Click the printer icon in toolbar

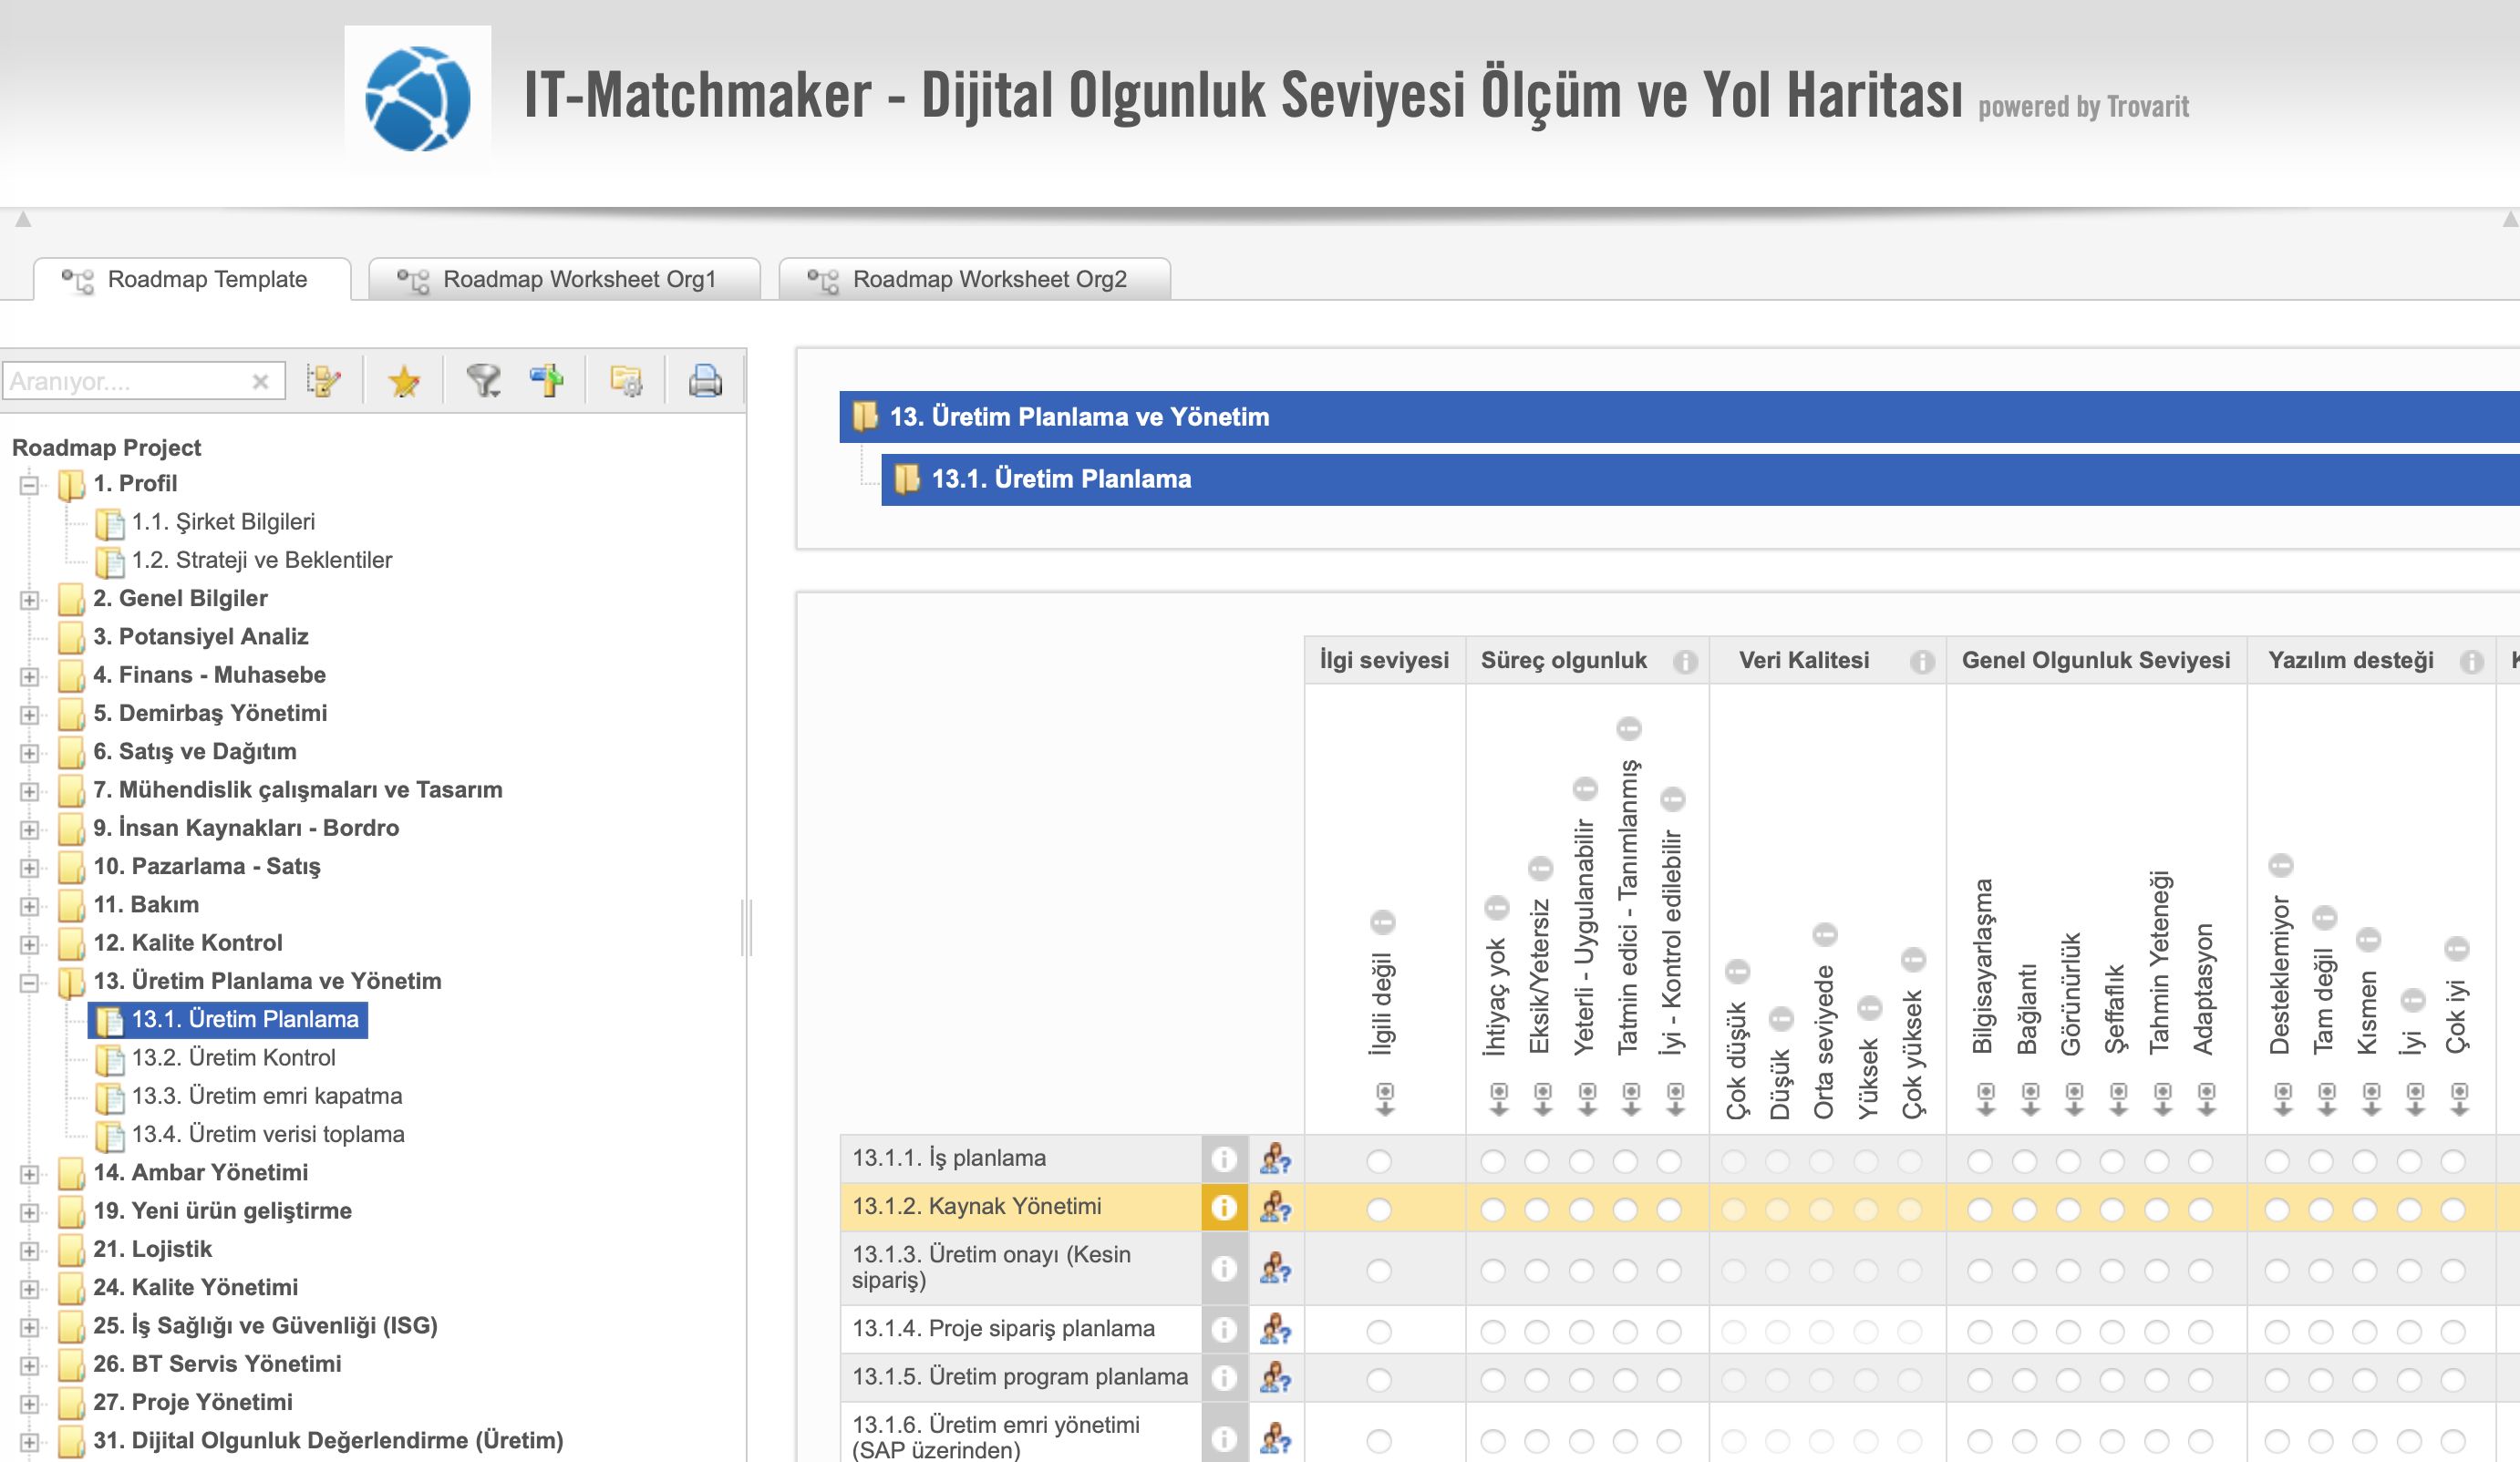tap(705, 381)
